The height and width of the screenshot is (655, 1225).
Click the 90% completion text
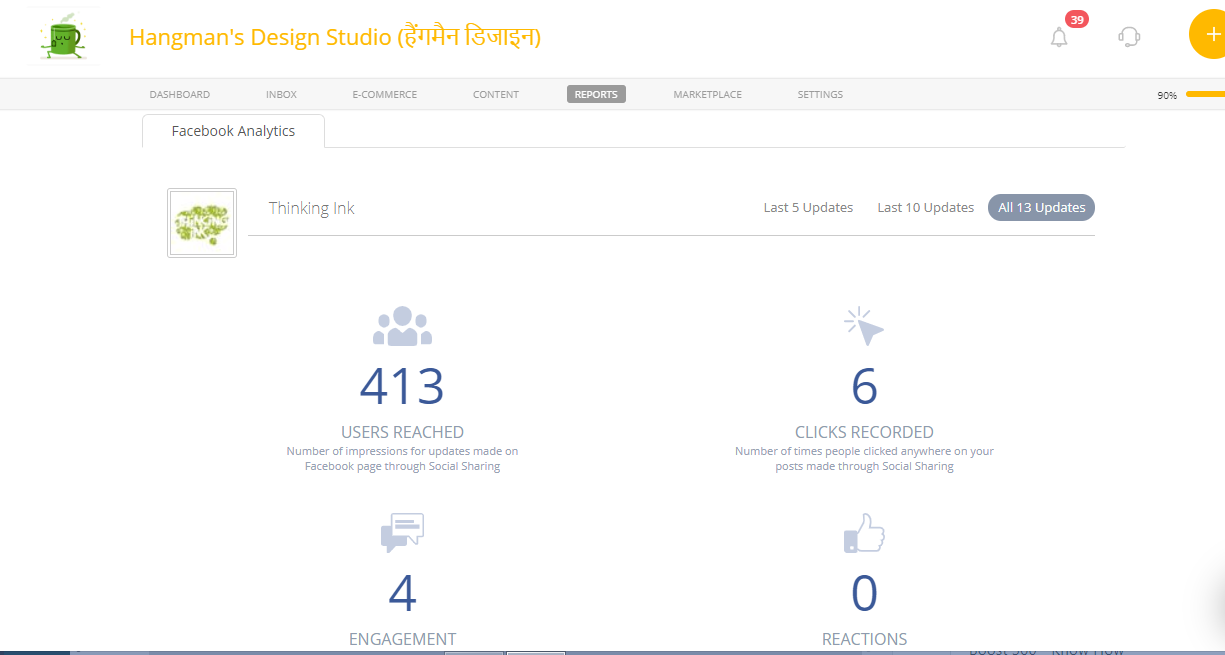tap(1167, 96)
